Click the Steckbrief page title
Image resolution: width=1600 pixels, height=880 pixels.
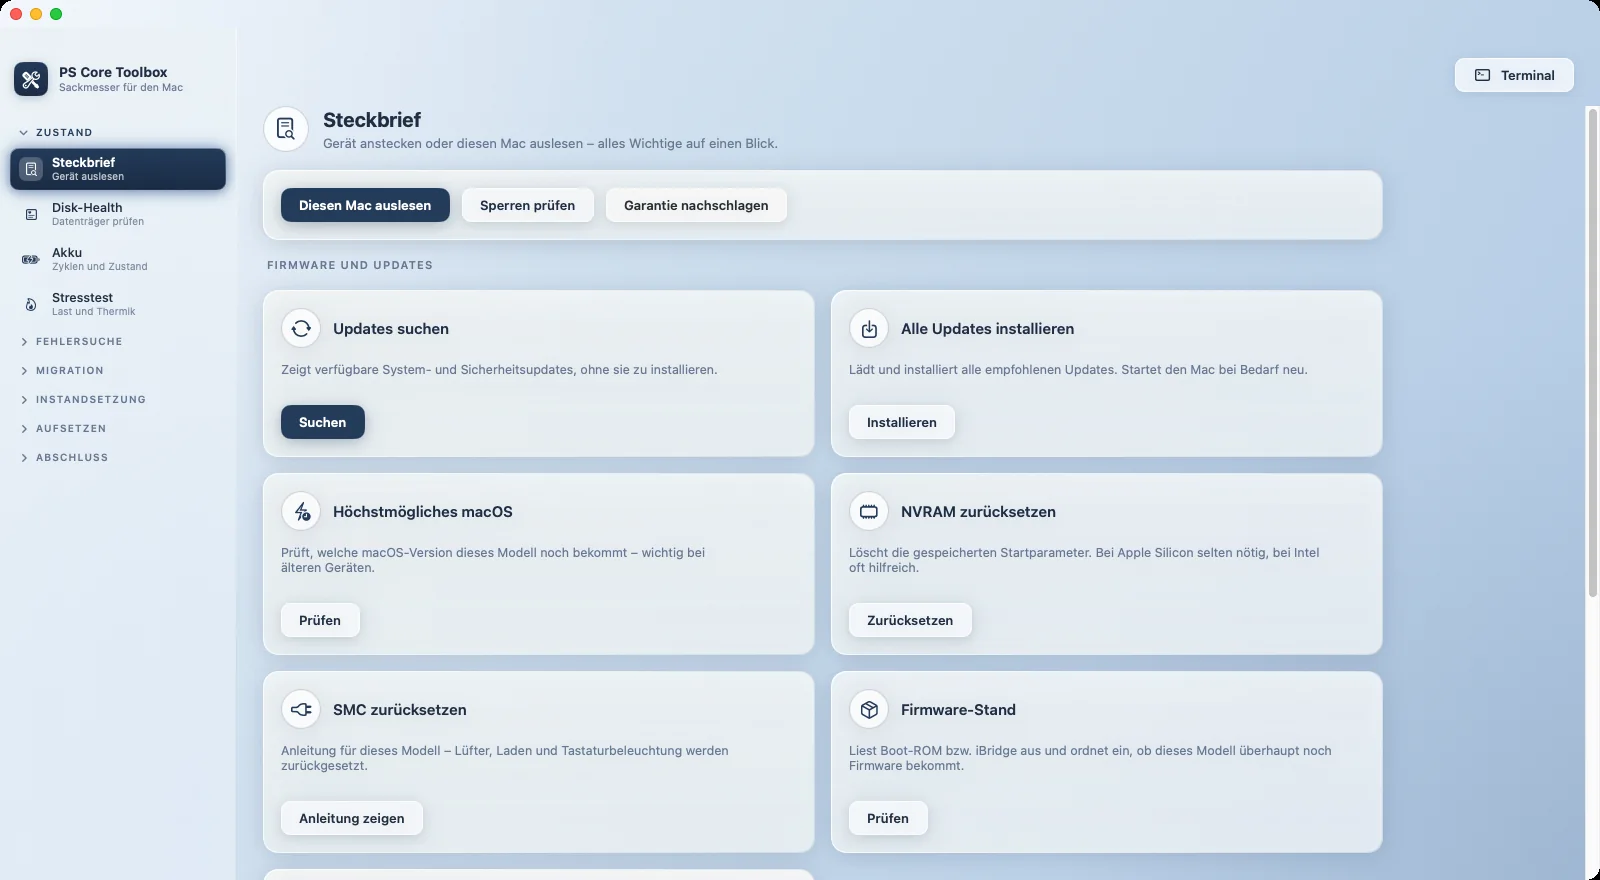(x=372, y=120)
